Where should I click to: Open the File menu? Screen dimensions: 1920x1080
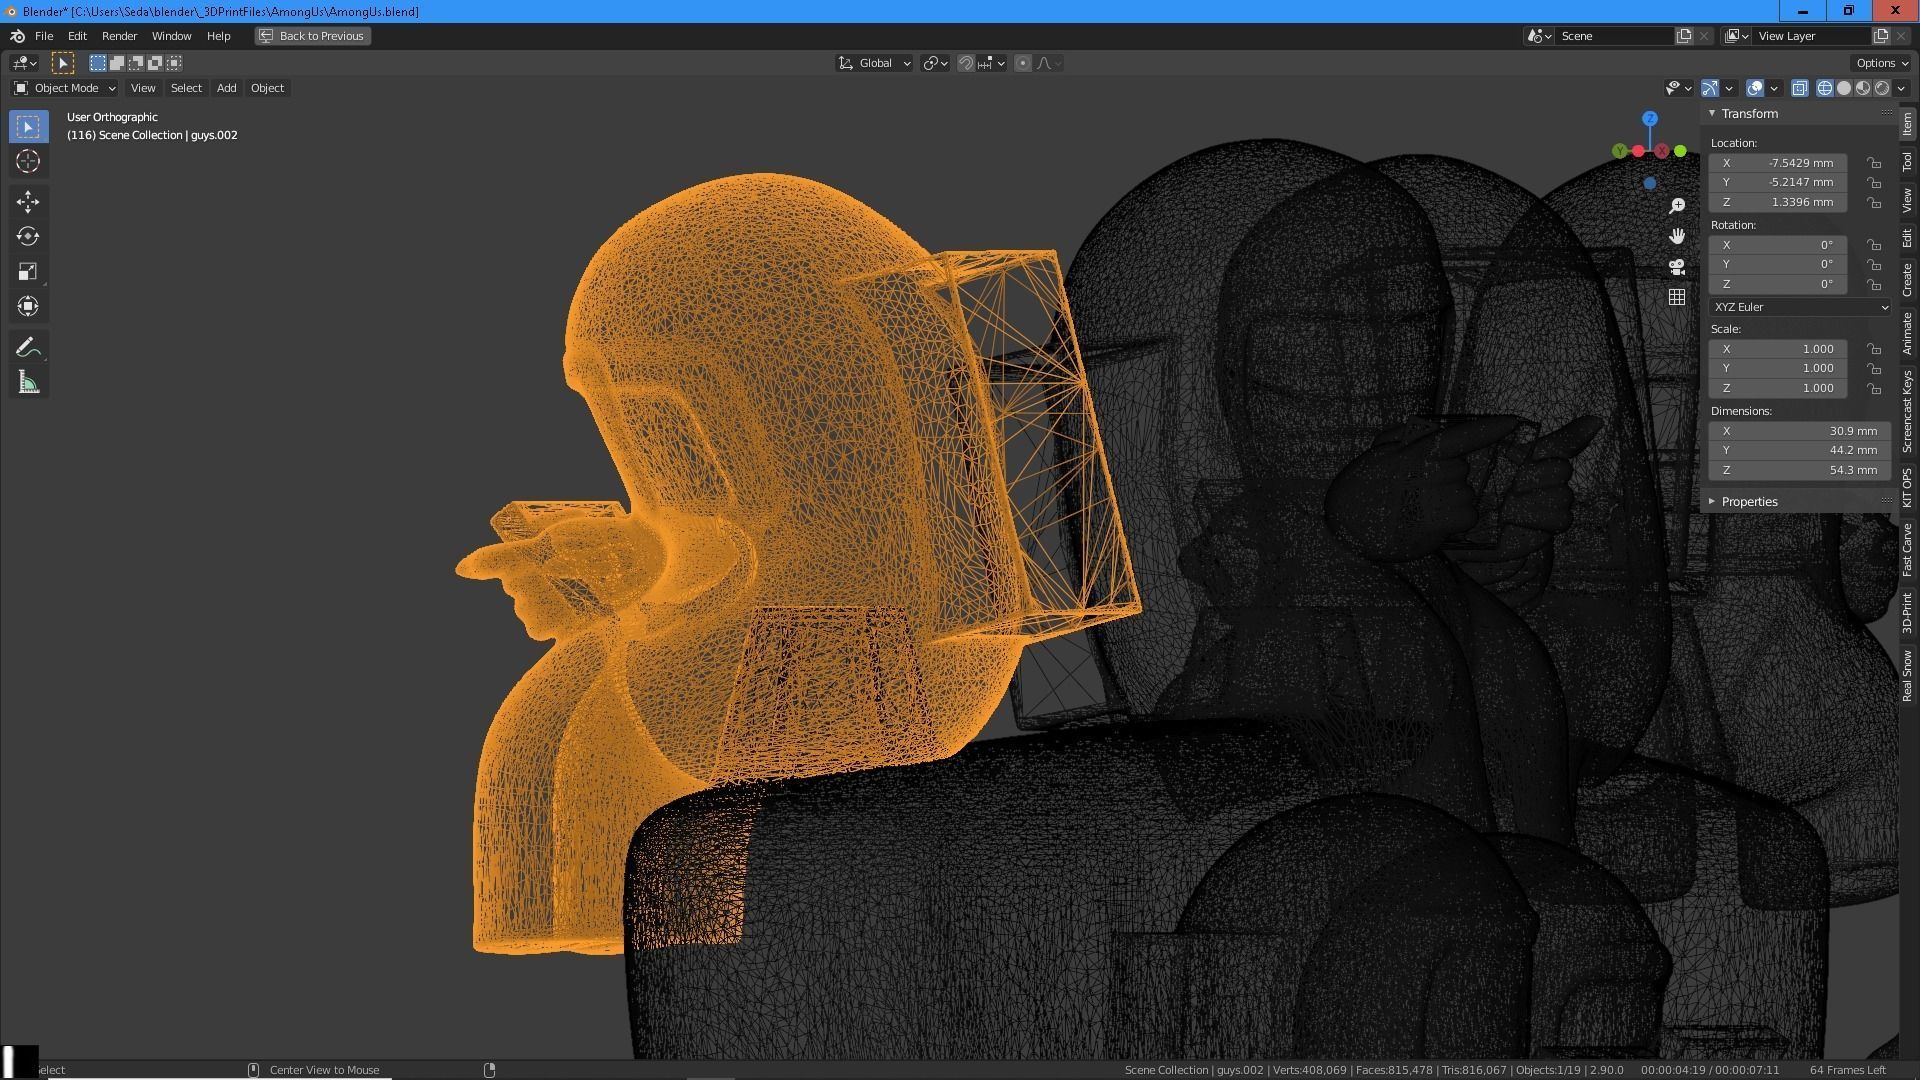(x=44, y=36)
